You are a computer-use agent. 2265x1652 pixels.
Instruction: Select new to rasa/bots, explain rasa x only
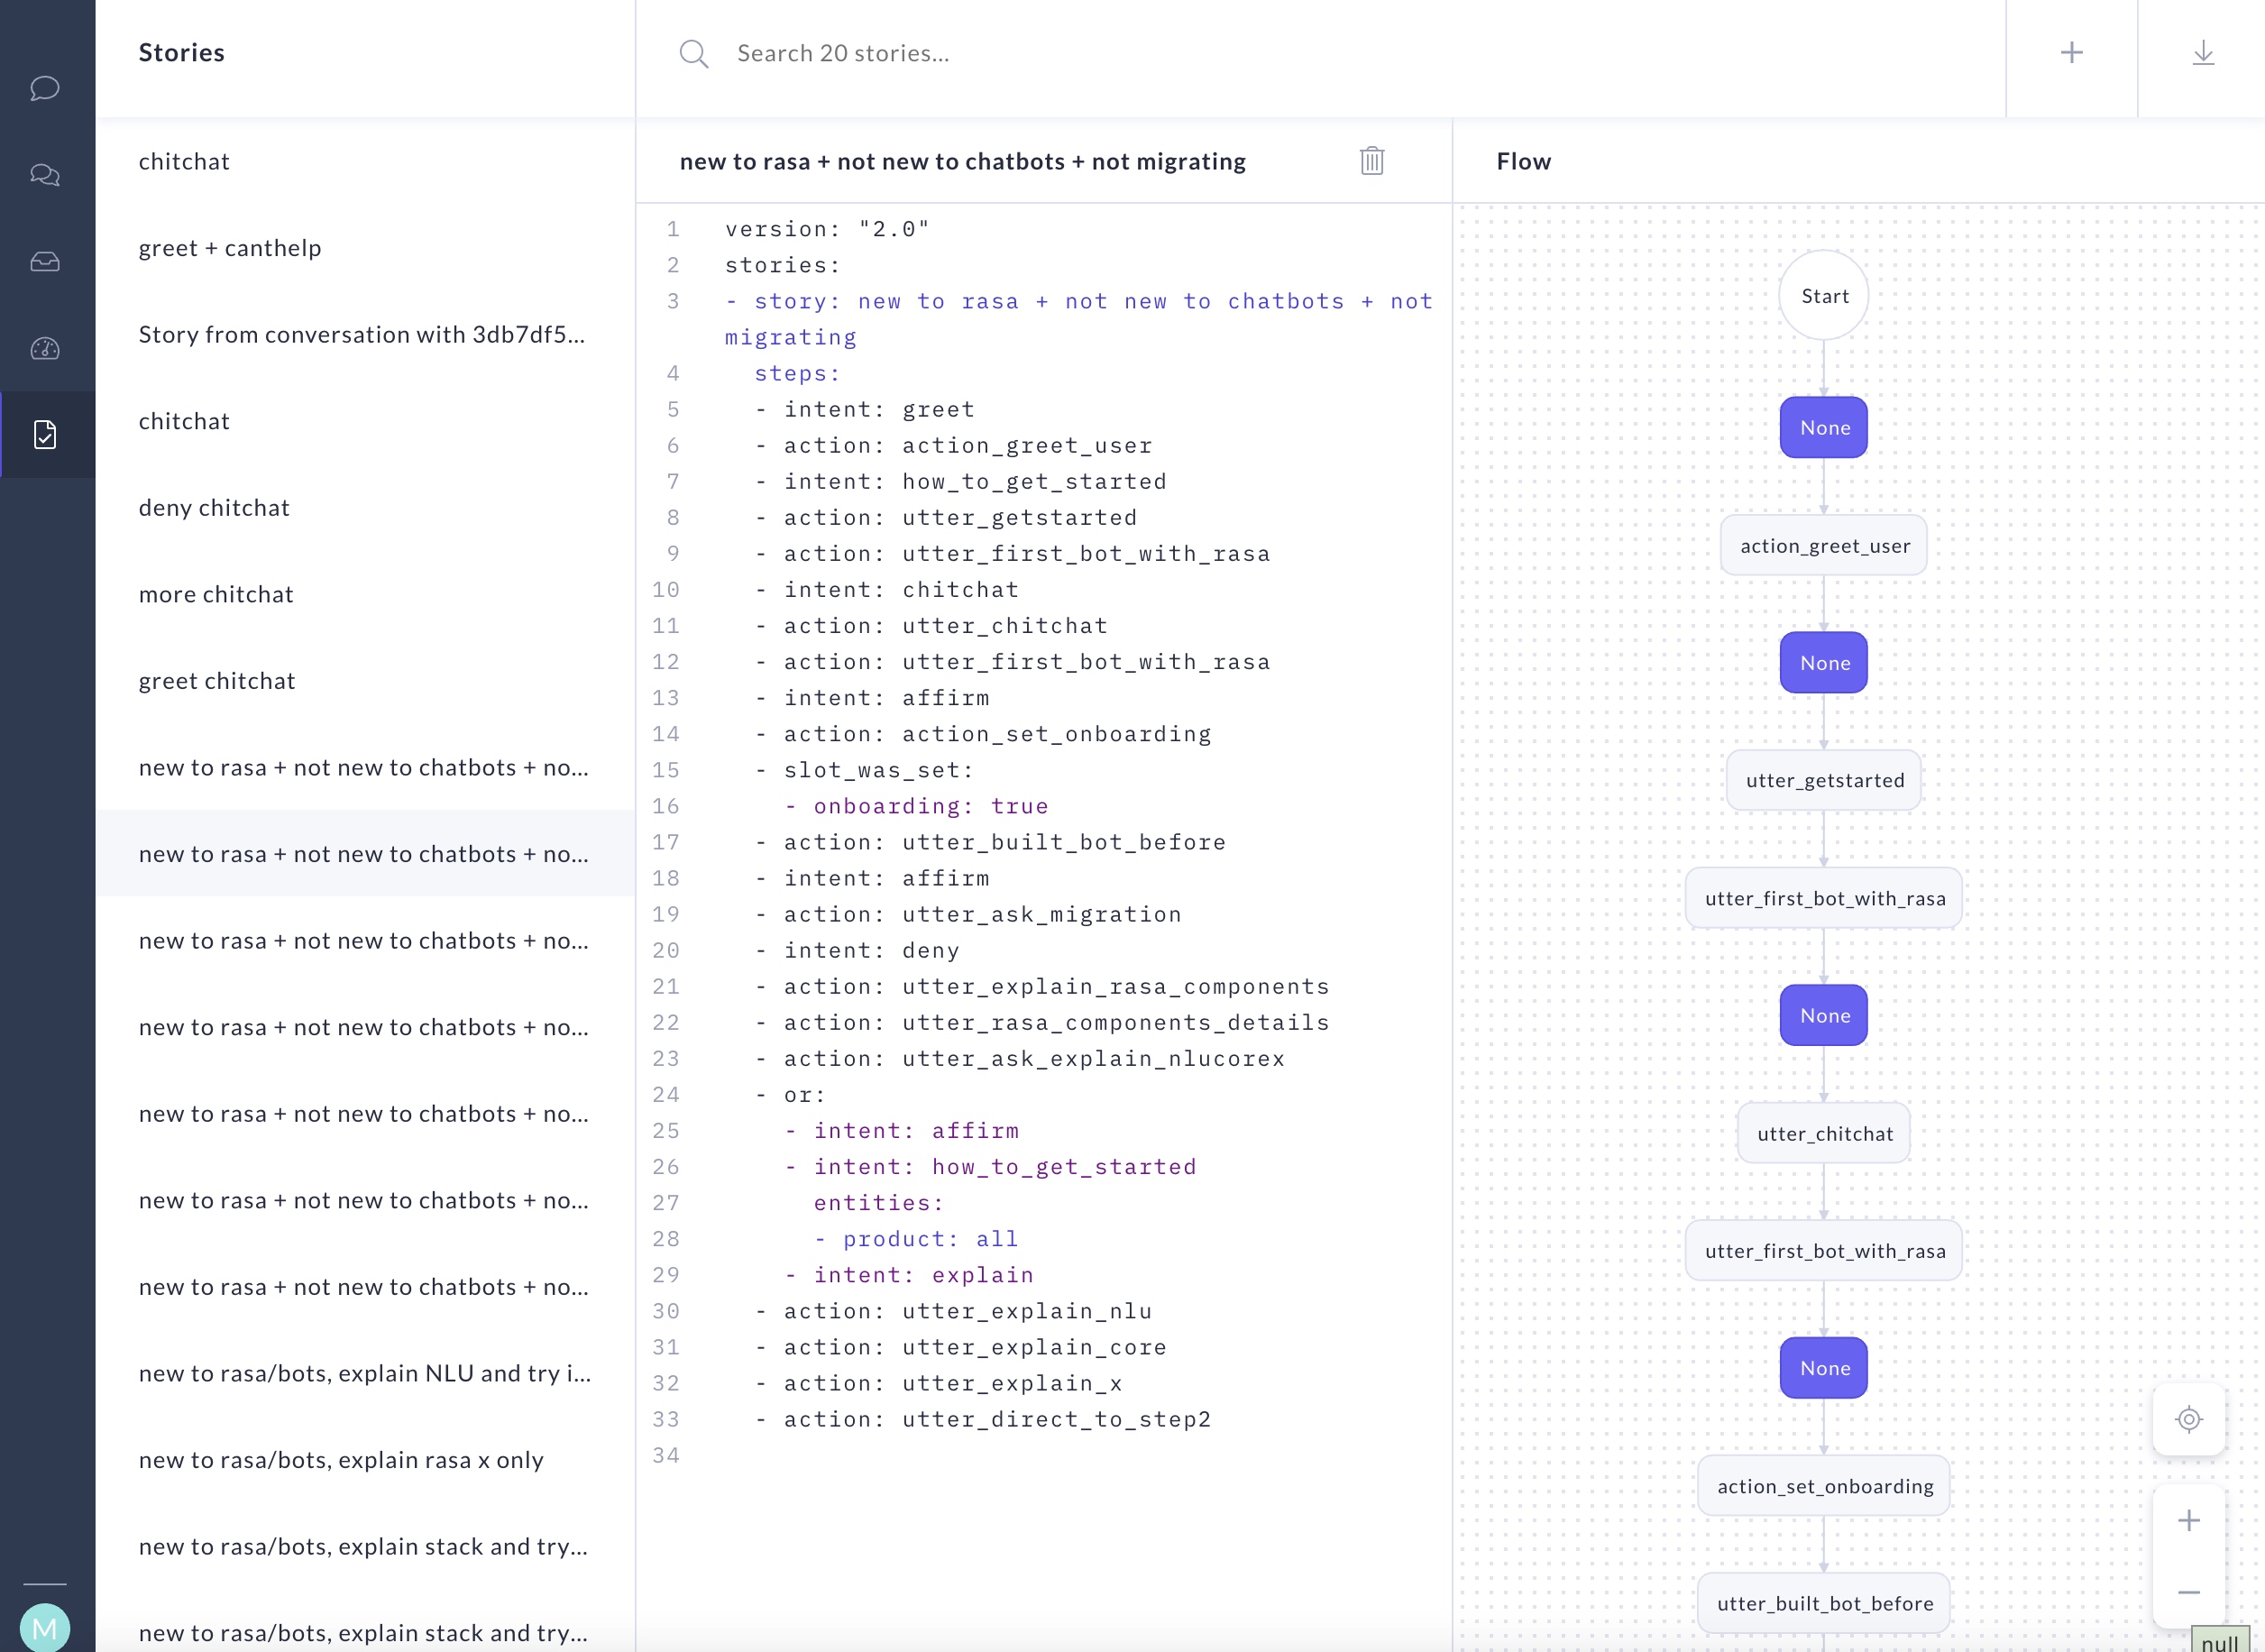(341, 1460)
